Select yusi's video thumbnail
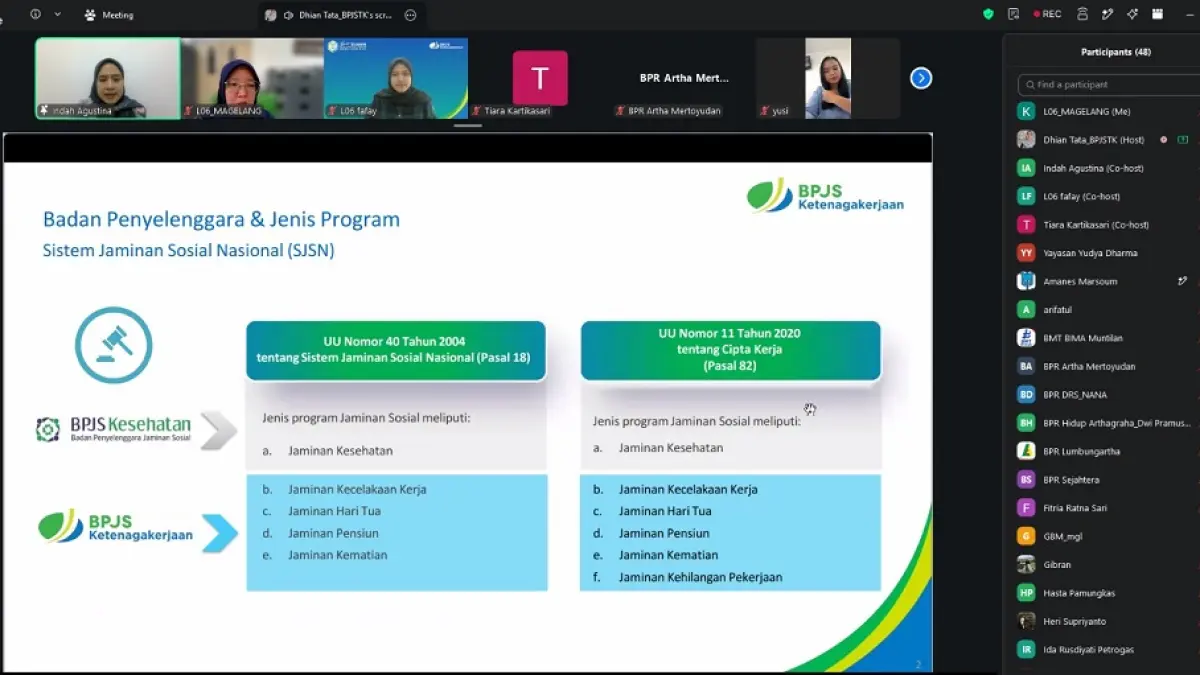 [x=828, y=78]
